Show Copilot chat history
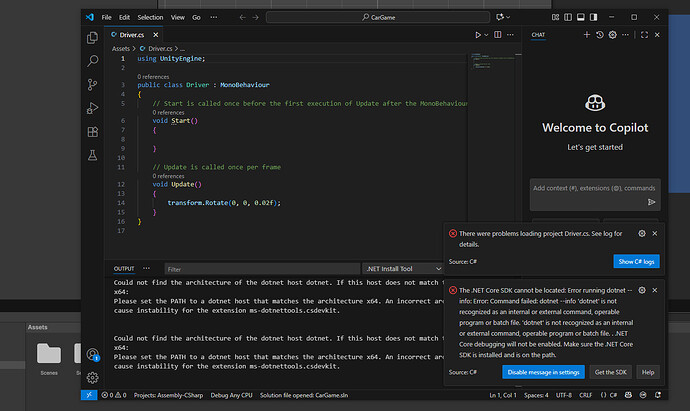 click(600, 35)
